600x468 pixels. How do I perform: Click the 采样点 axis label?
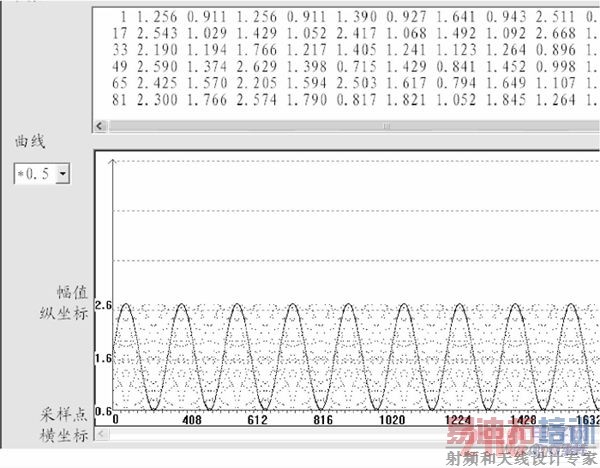click(x=64, y=414)
